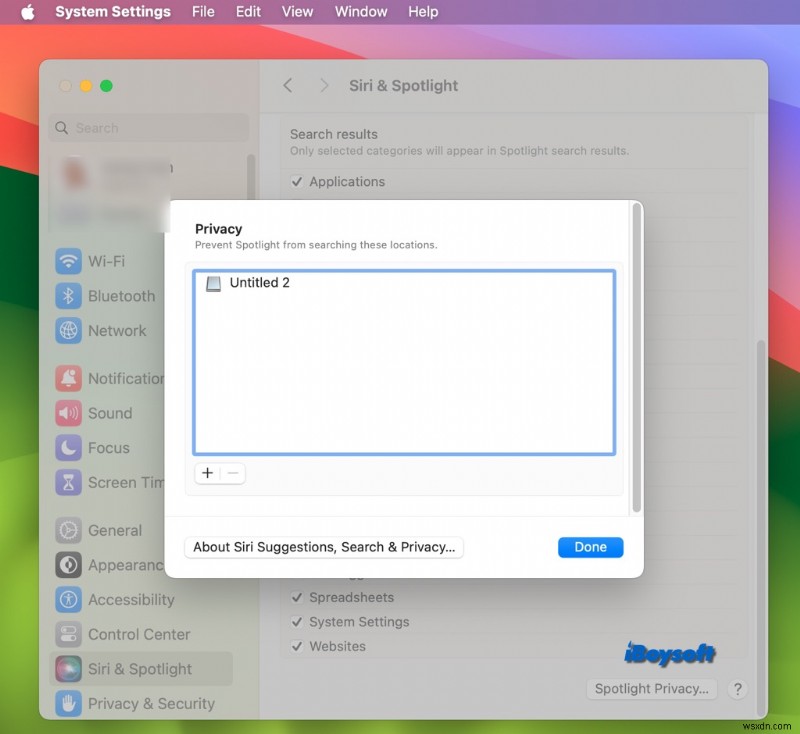The width and height of the screenshot is (800, 734).
Task: Toggle the Applications checkbox
Action: [296, 182]
